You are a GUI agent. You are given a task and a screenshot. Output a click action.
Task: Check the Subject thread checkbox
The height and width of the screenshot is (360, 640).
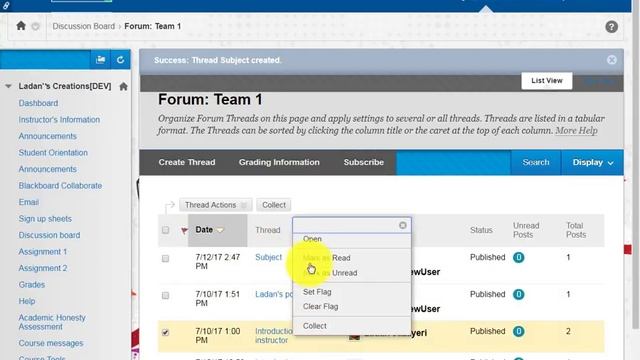coord(165,259)
